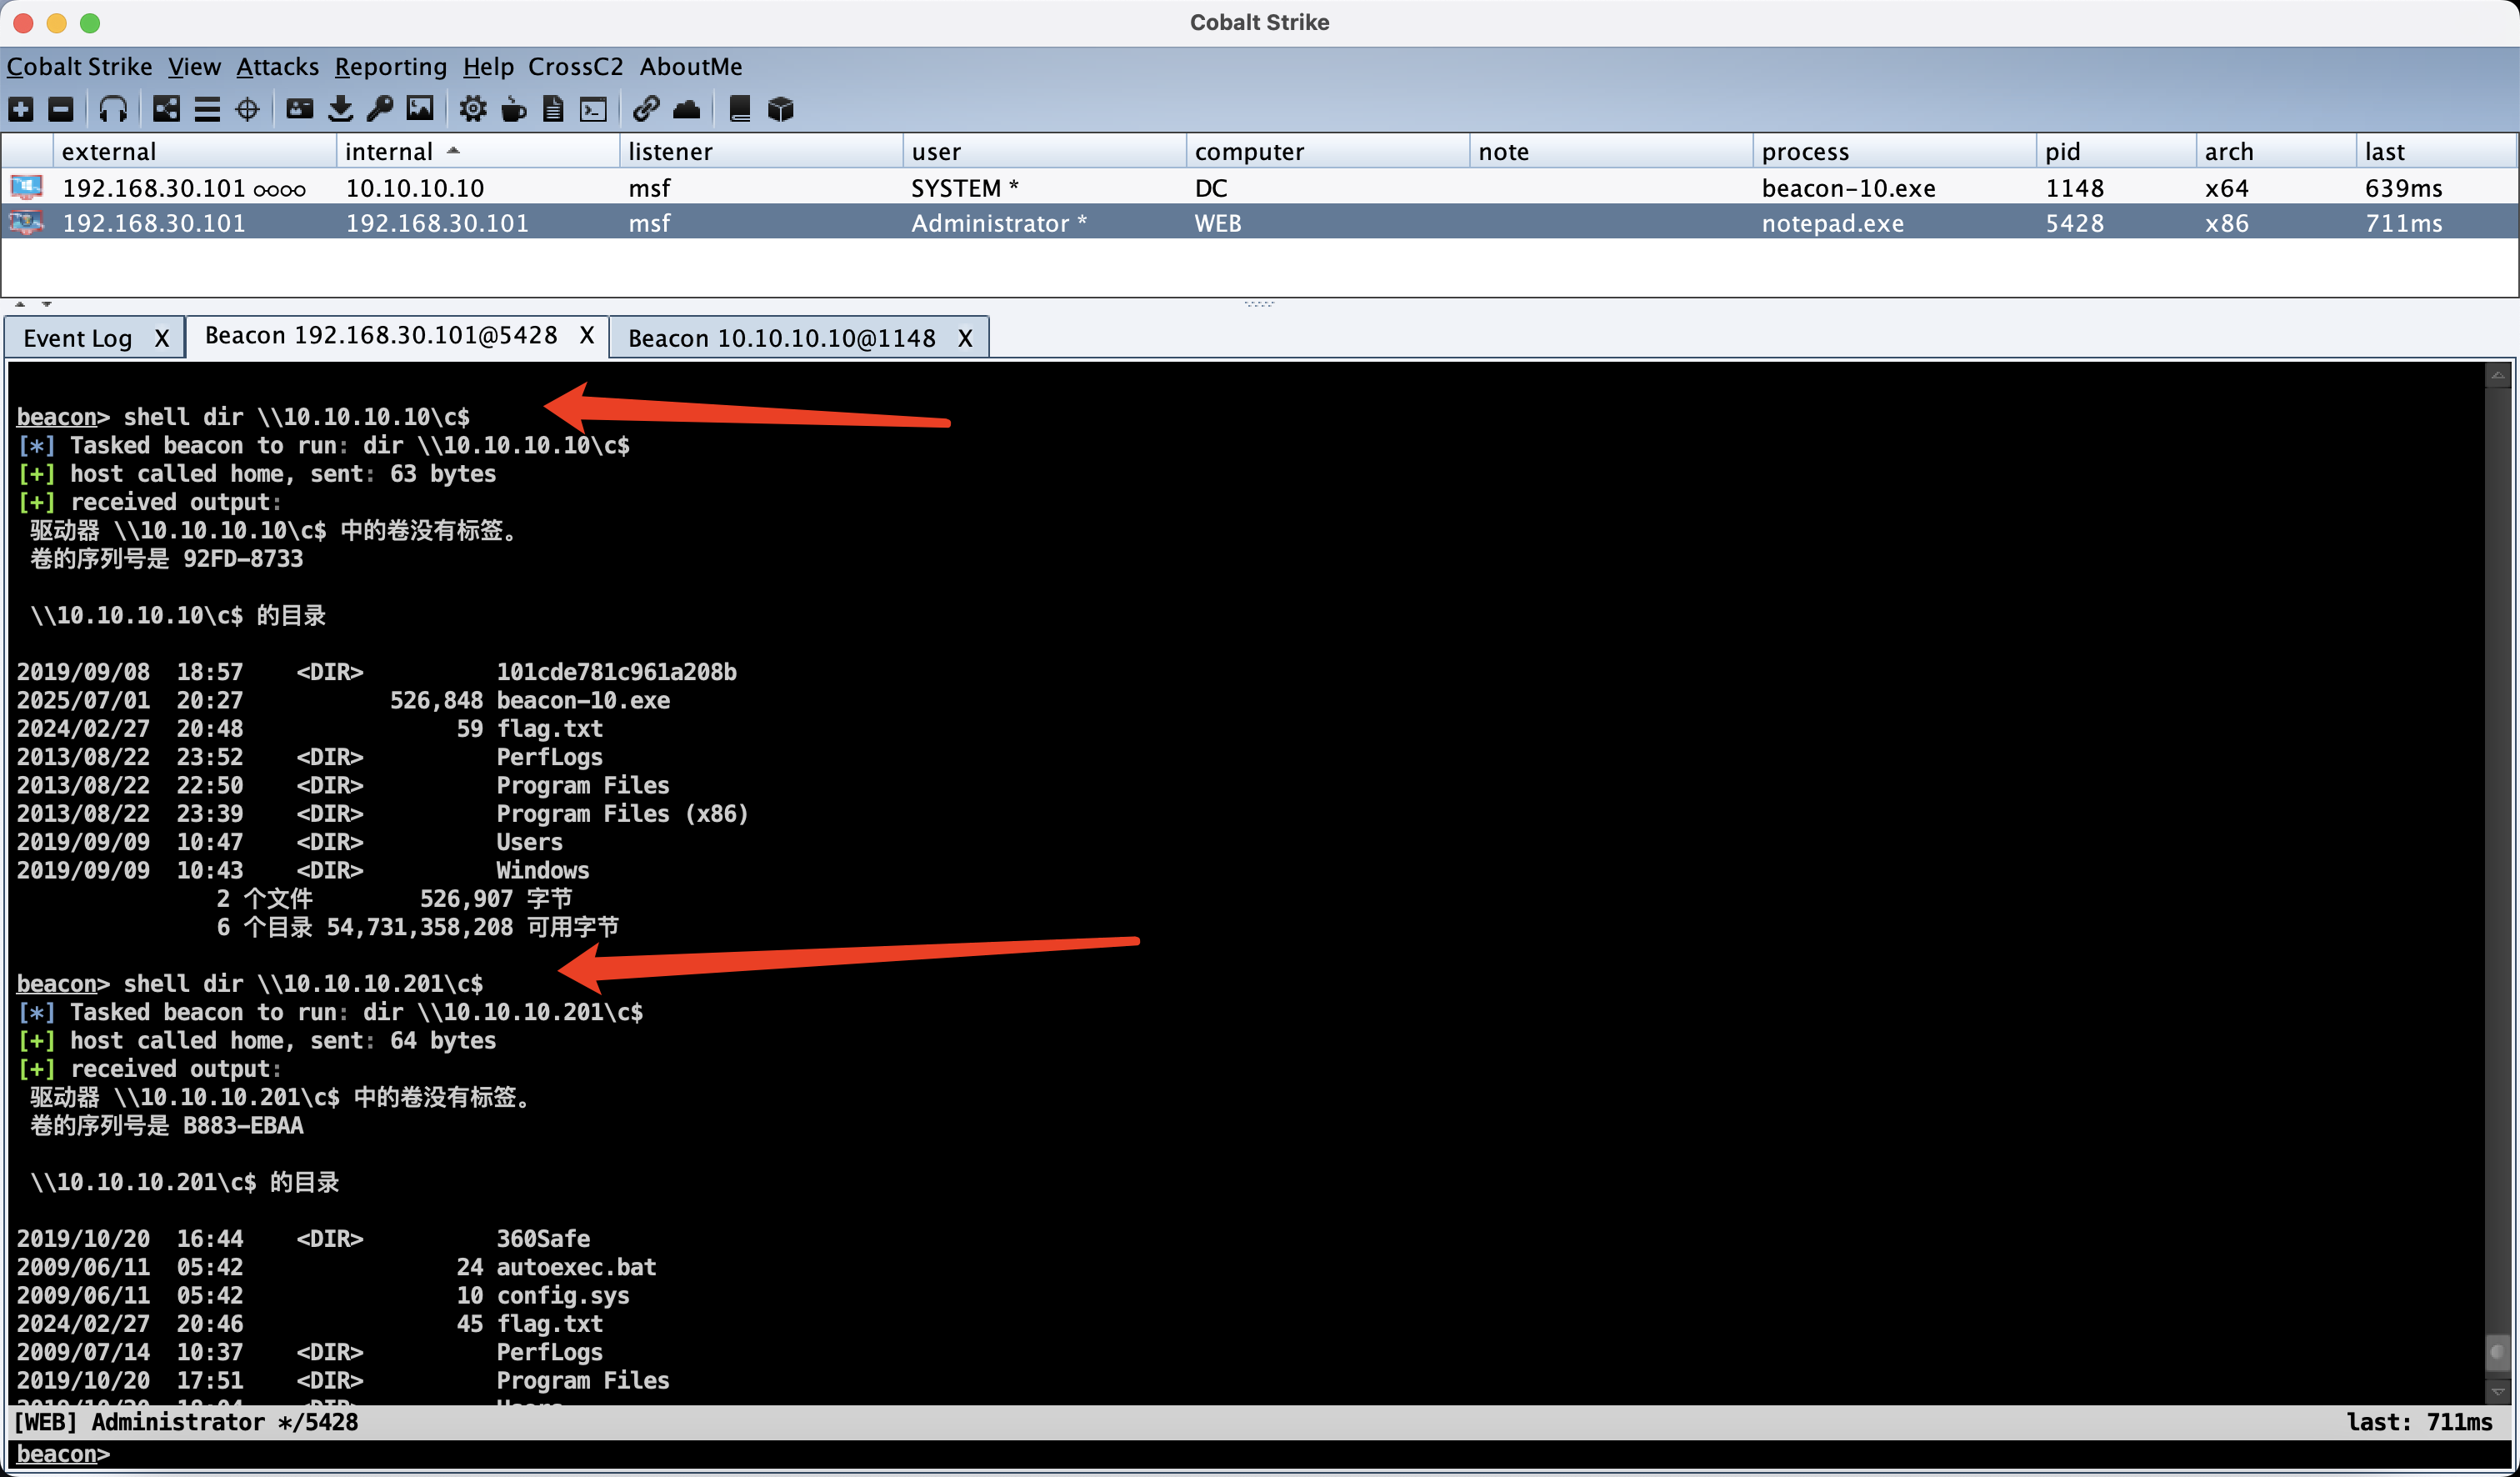Open Java applet attack coffee cup icon
This screenshot has height=1477, width=2520.
[514, 109]
